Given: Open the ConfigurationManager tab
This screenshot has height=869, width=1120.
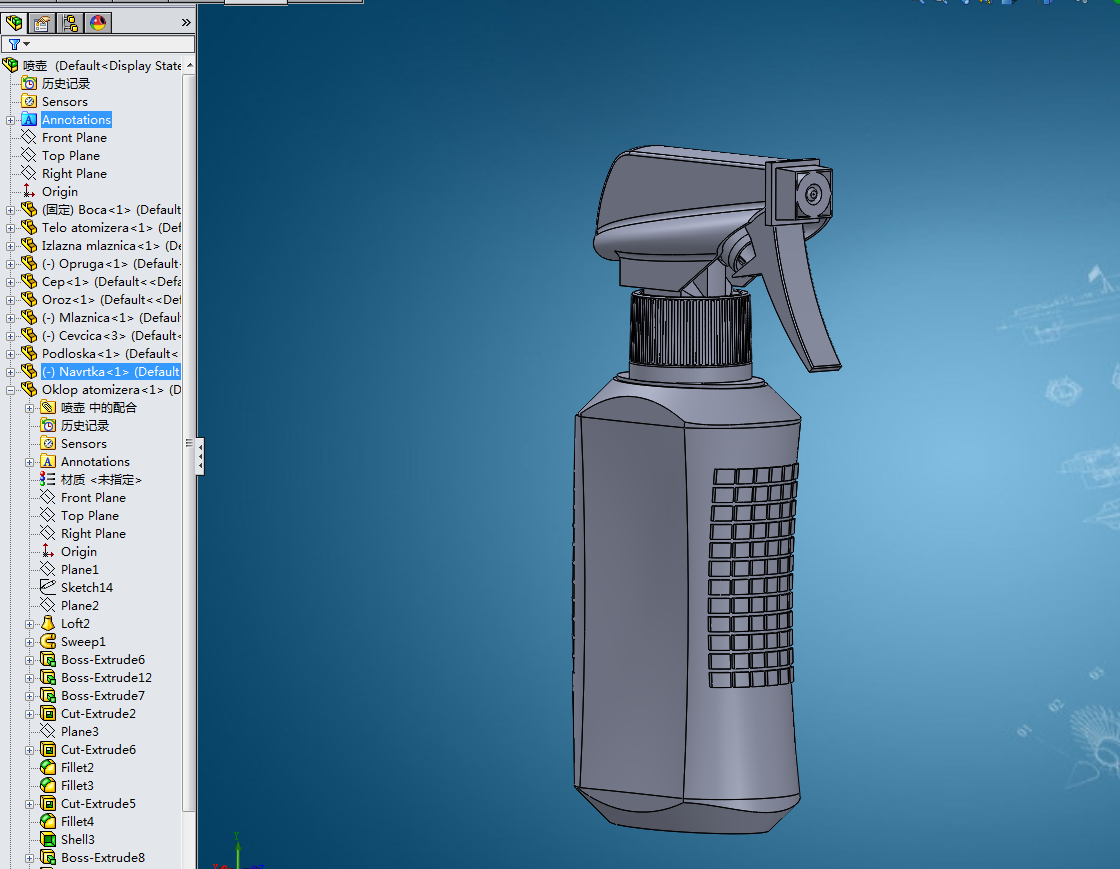Looking at the screenshot, I should tap(69, 22).
